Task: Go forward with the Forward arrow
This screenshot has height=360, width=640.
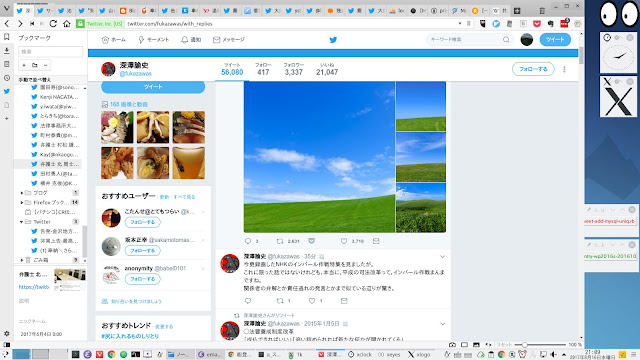Action: (x=20, y=24)
